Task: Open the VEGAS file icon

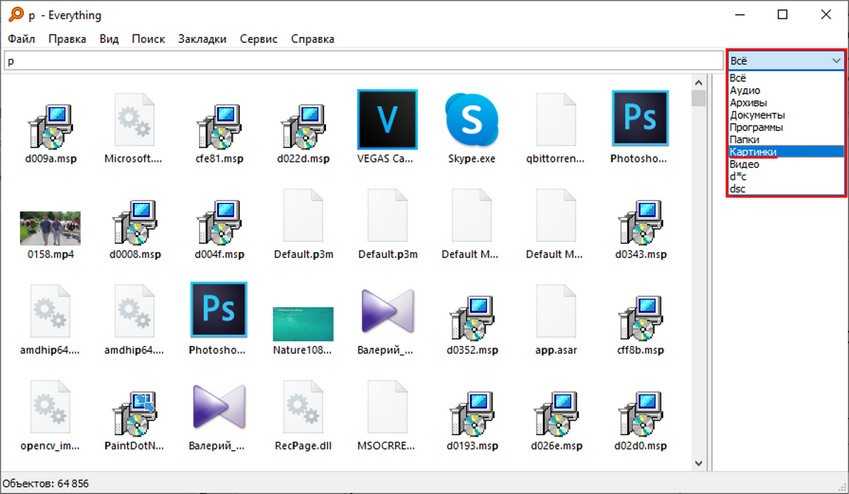Action: tap(386, 118)
